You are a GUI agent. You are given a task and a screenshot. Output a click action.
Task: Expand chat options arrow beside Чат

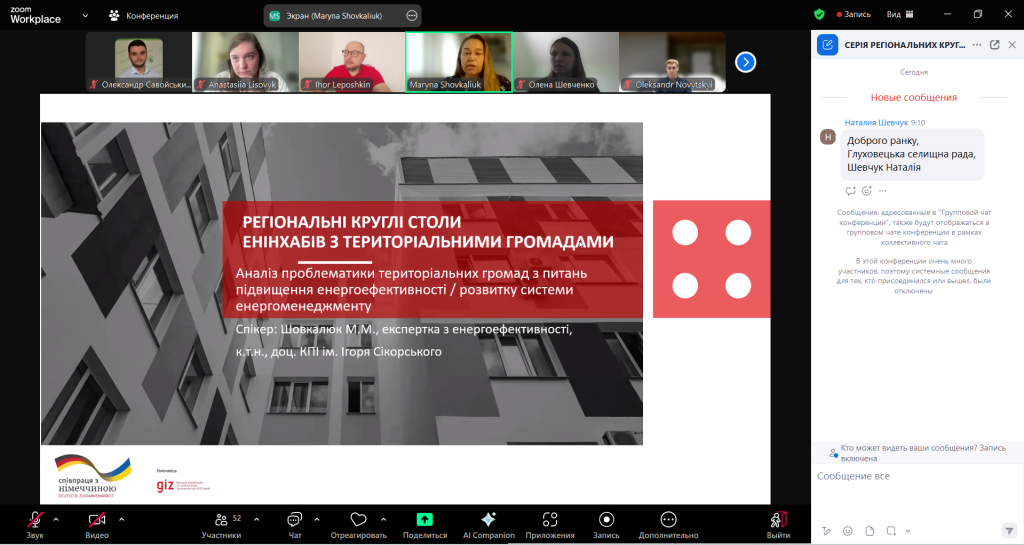317,520
